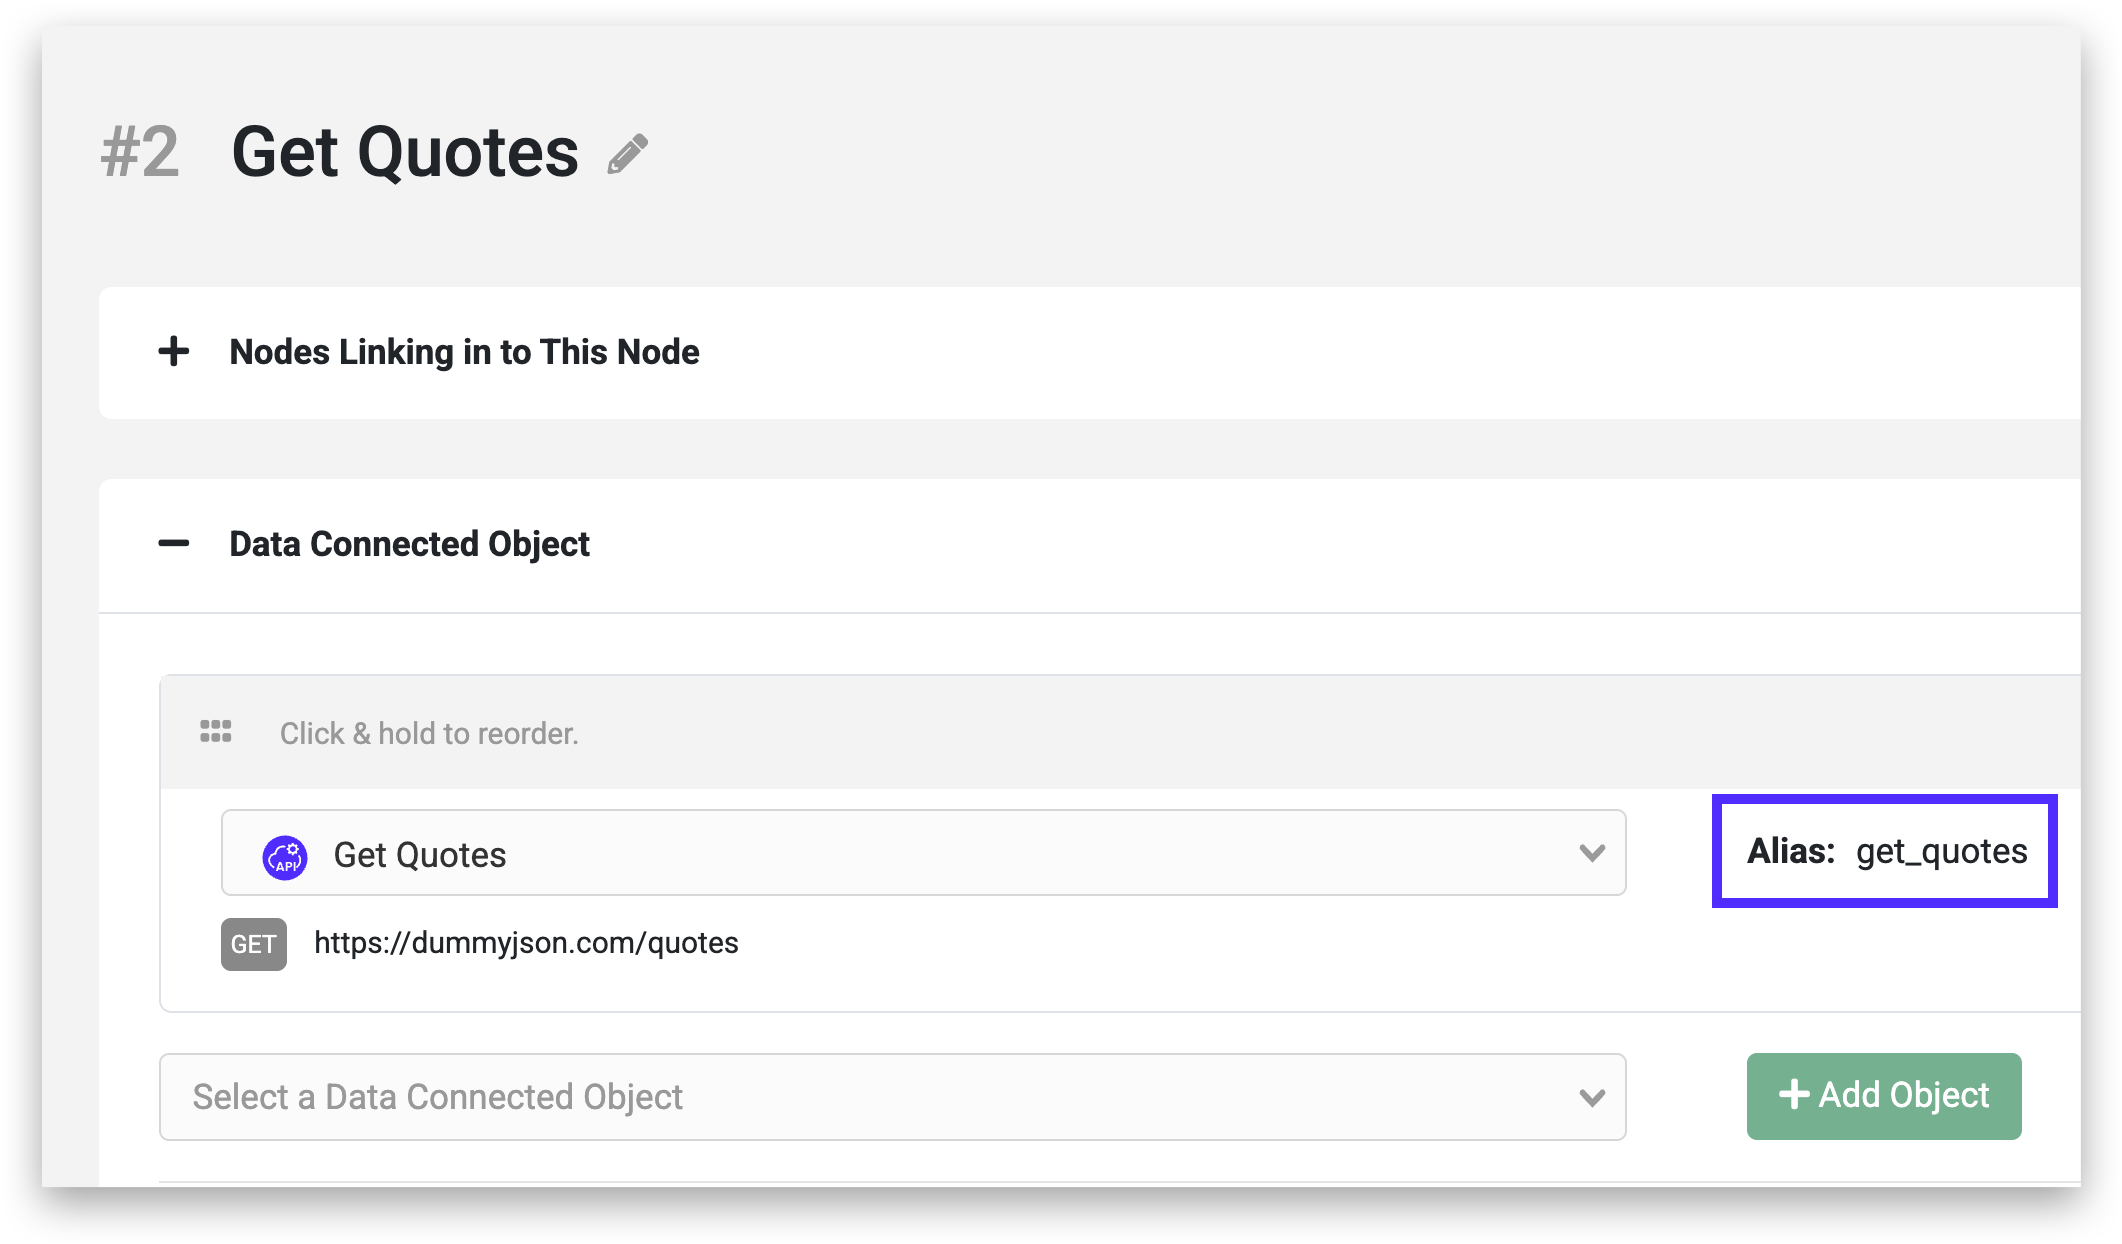Click the chevron on the empty object selector

point(1592,1097)
